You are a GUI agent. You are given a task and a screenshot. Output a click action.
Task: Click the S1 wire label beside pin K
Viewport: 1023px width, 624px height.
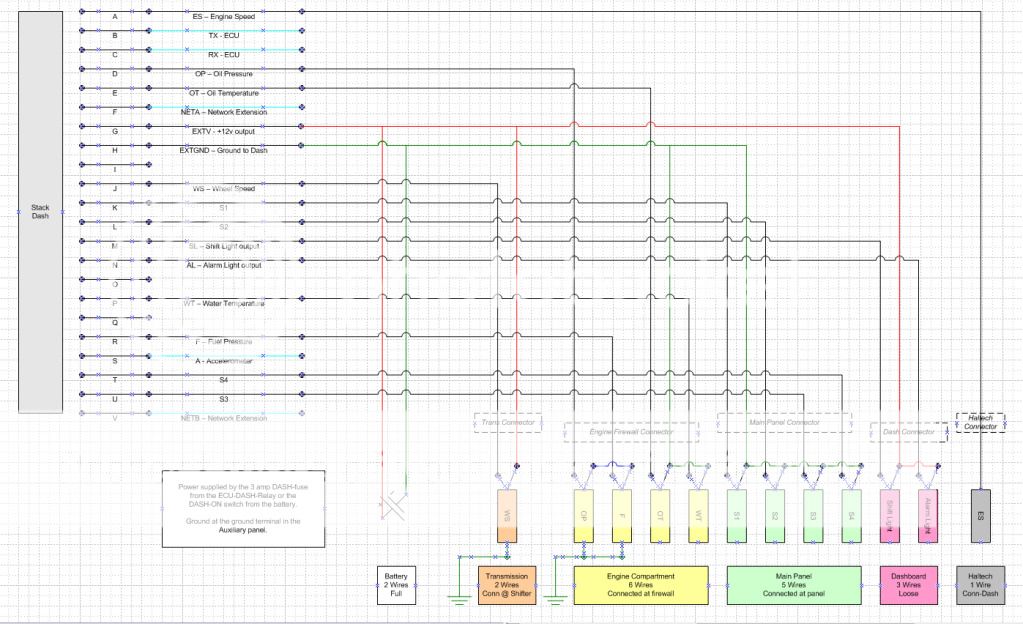[224, 208]
